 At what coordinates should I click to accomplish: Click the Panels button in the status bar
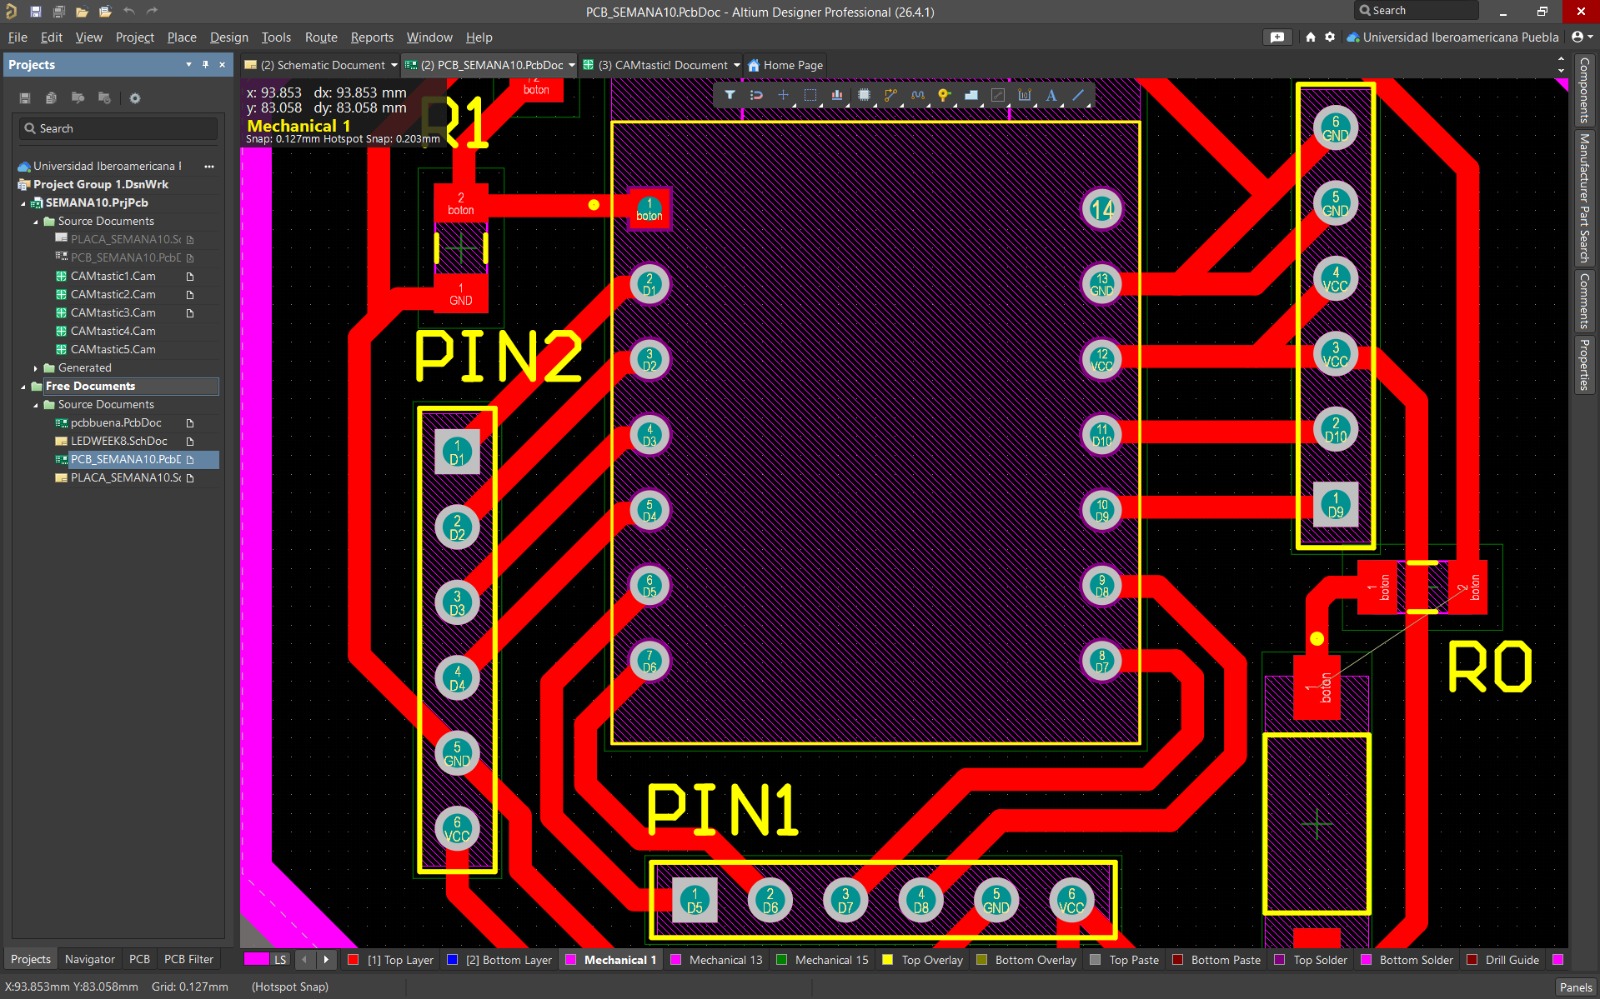tap(1576, 987)
